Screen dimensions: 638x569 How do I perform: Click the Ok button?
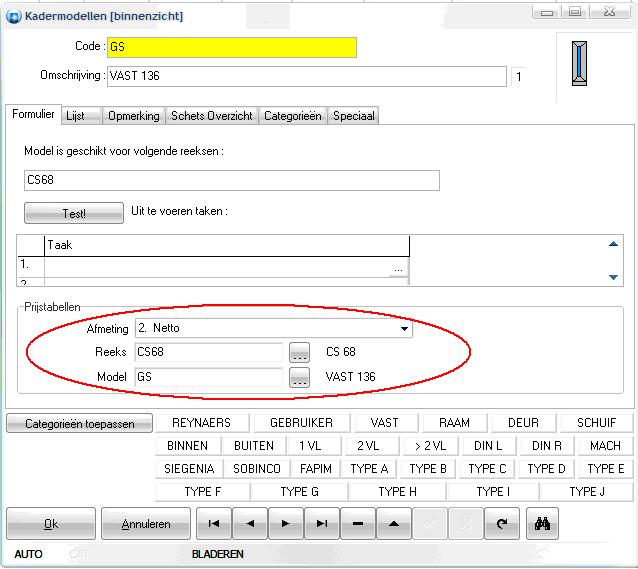pos(51,523)
